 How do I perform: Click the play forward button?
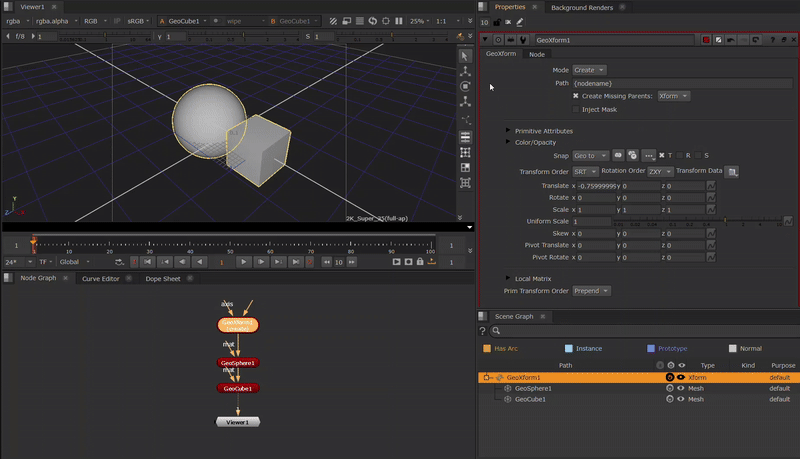[x=242, y=262]
